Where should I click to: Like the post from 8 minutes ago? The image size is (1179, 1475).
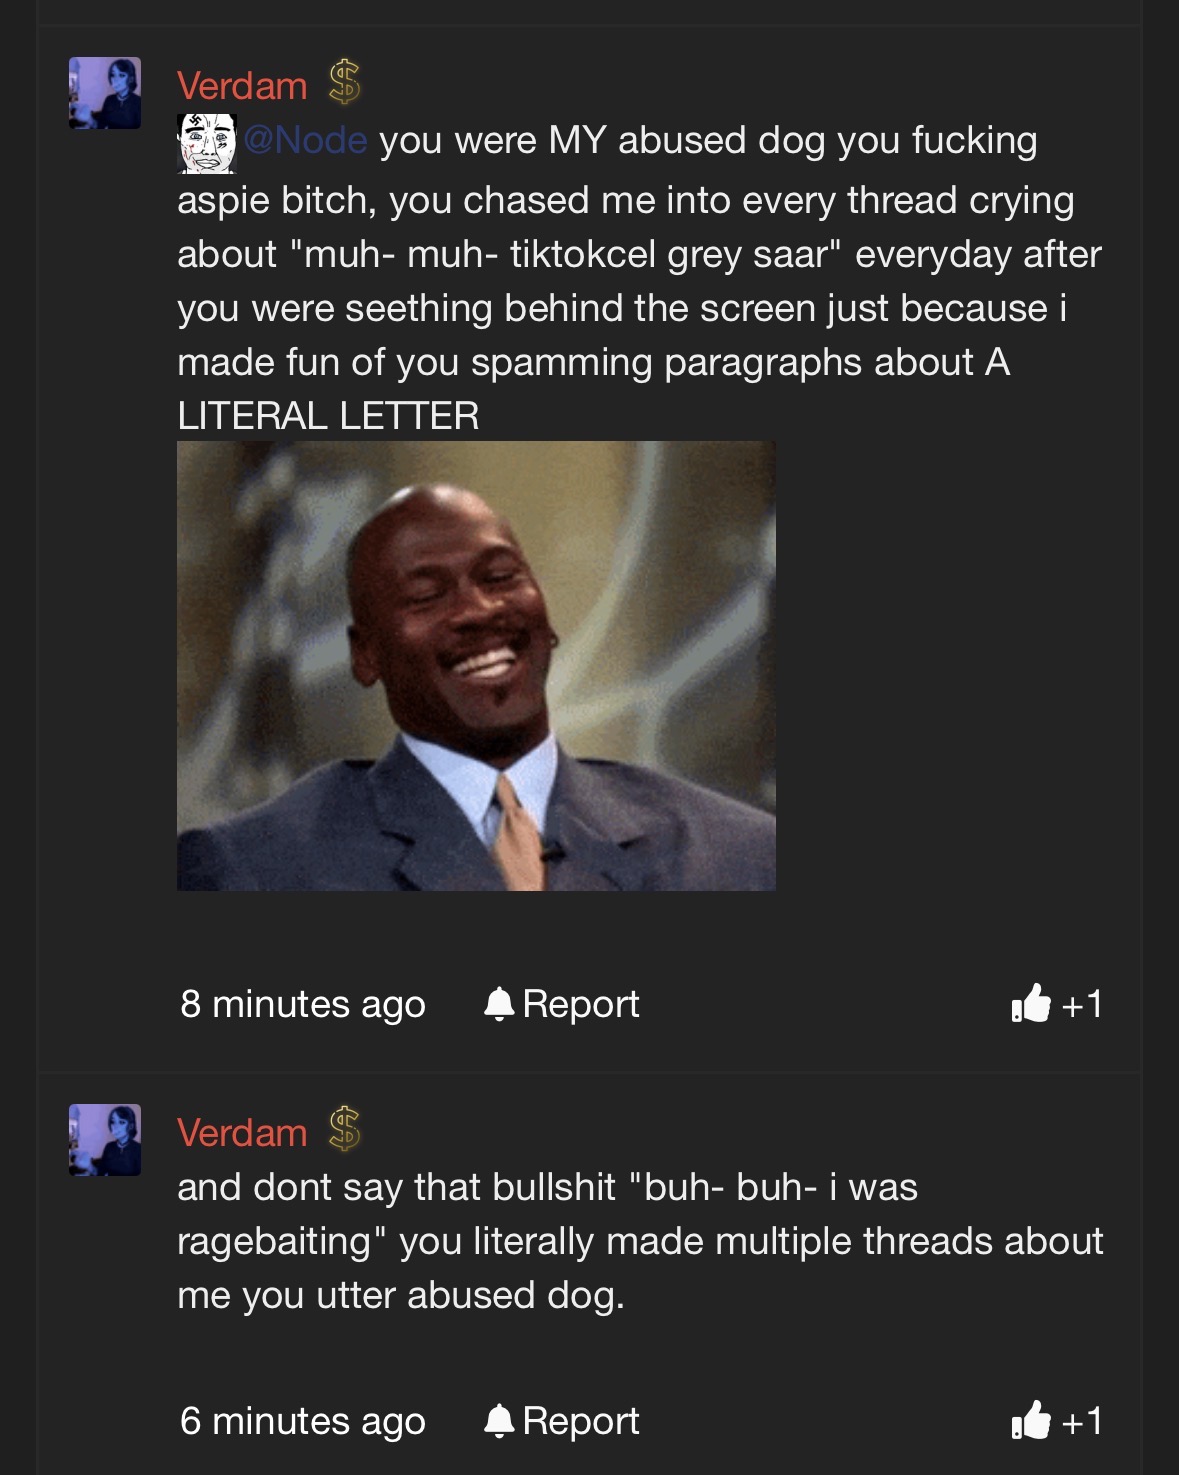tap(1031, 1003)
